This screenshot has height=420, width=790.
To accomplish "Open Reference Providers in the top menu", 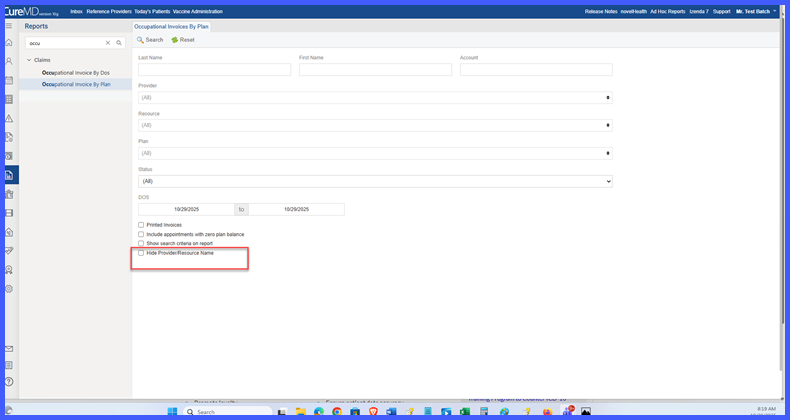I will tap(109, 11).
